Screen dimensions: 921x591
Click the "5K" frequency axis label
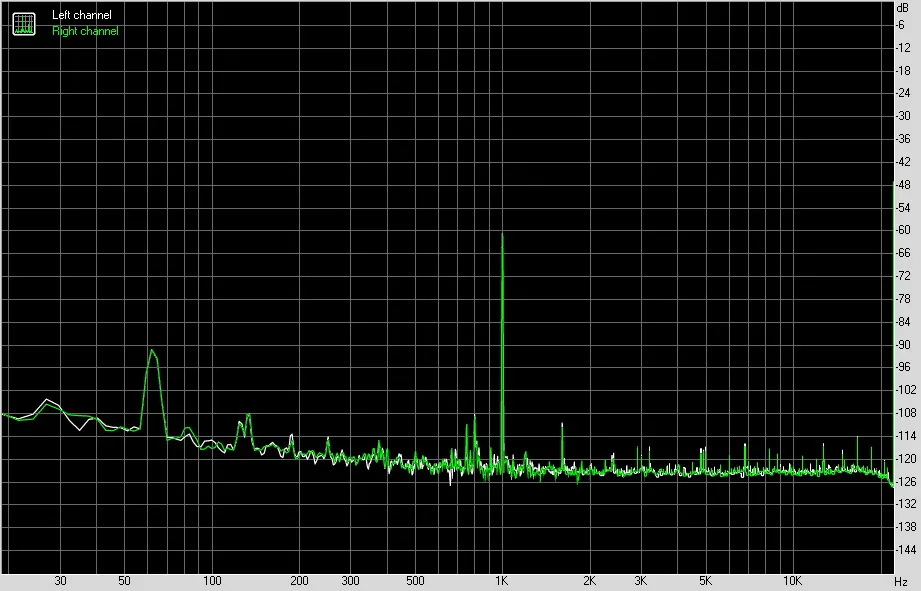point(705,581)
